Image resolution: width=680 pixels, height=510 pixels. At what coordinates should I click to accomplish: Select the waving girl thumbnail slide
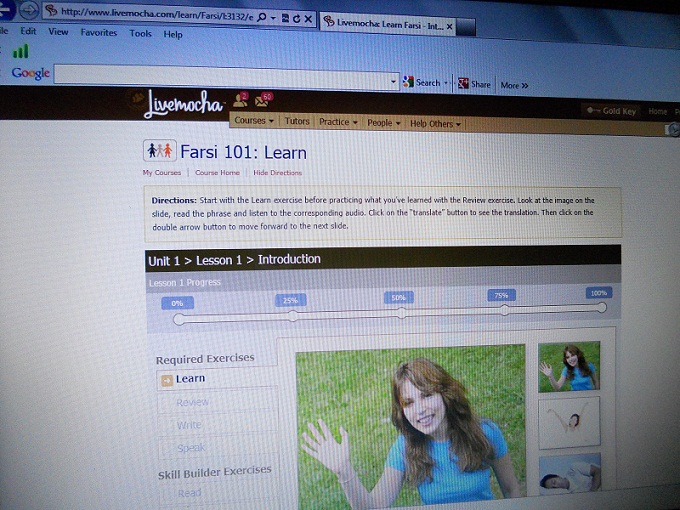569,366
